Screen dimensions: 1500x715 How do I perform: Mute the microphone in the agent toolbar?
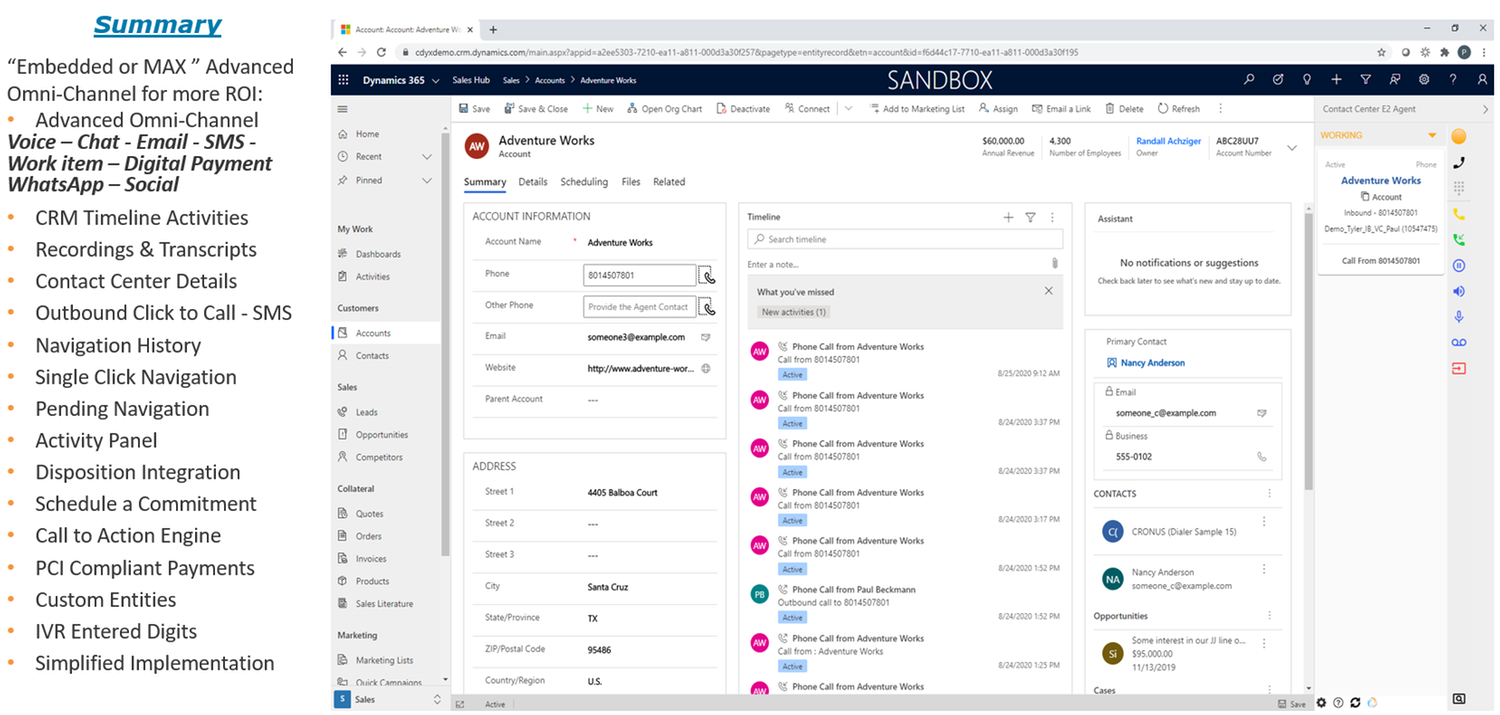point(1459,317)
